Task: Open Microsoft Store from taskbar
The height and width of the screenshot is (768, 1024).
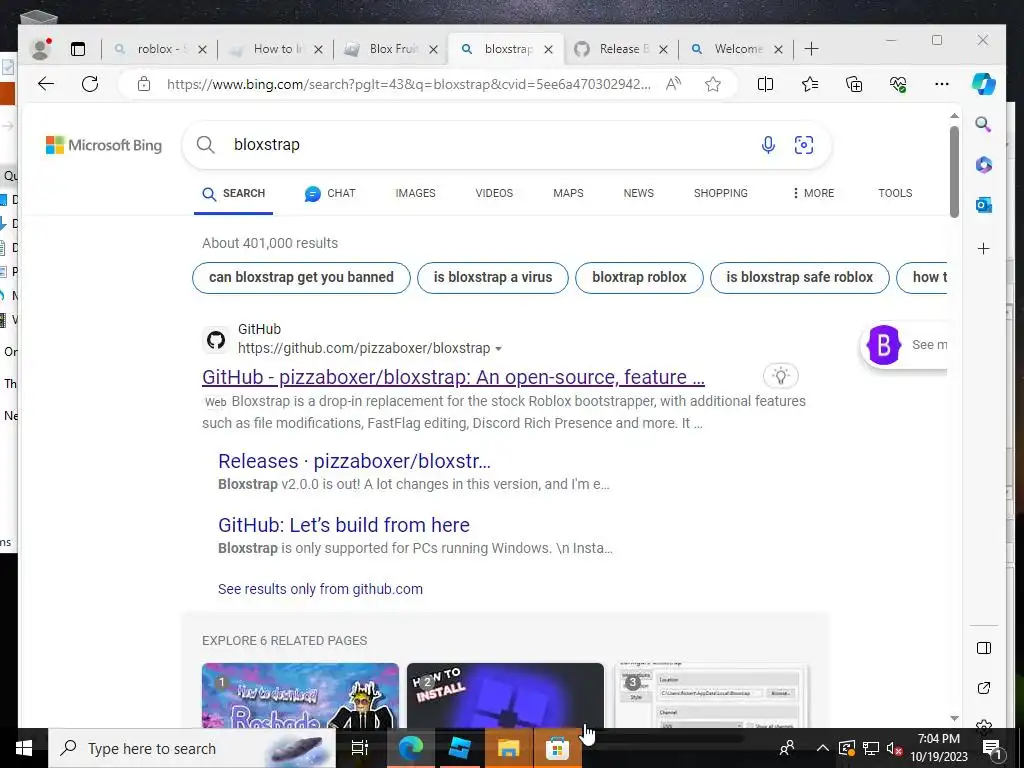Action: click(557, 748)
